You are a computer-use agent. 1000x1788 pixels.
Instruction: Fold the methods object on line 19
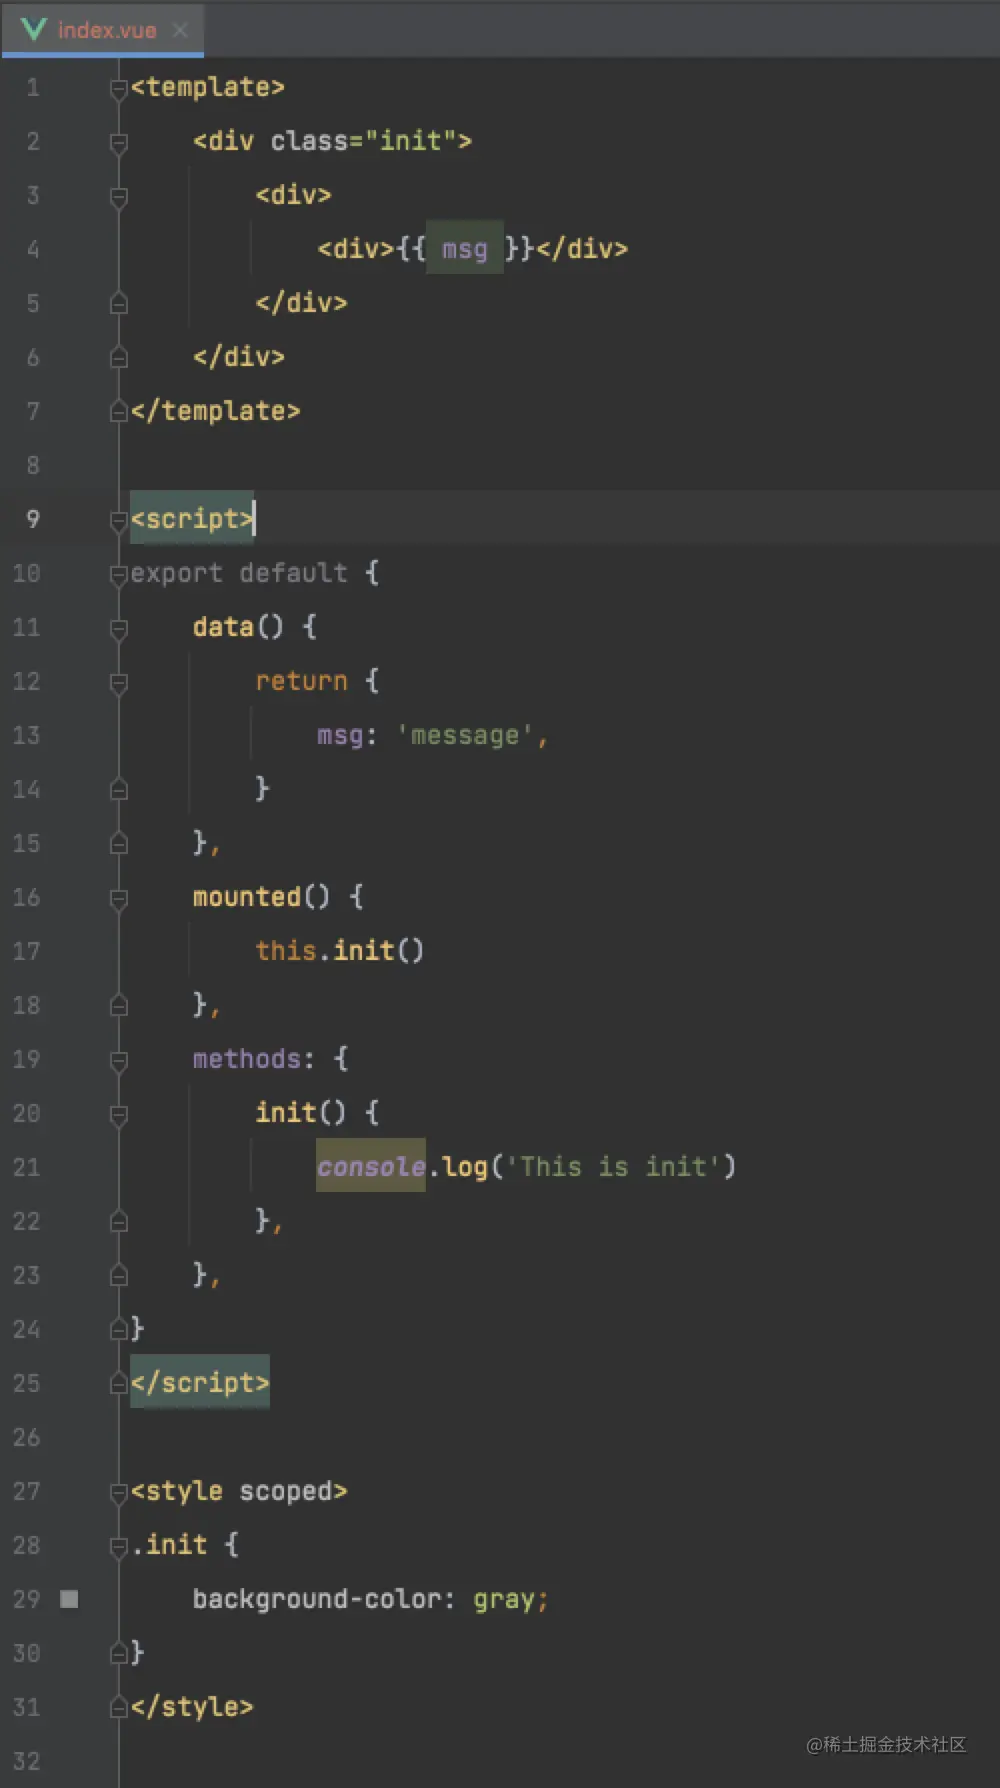(x=119, y=1060)
